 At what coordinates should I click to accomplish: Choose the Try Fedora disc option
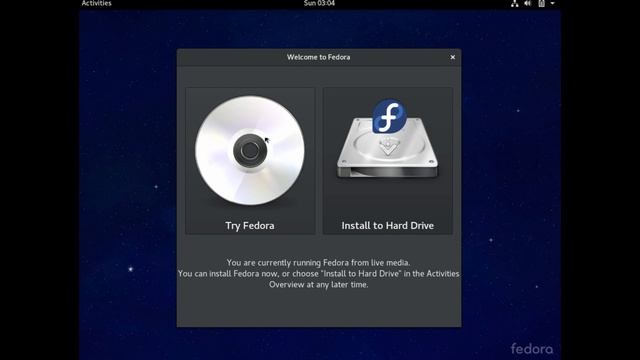250,161
